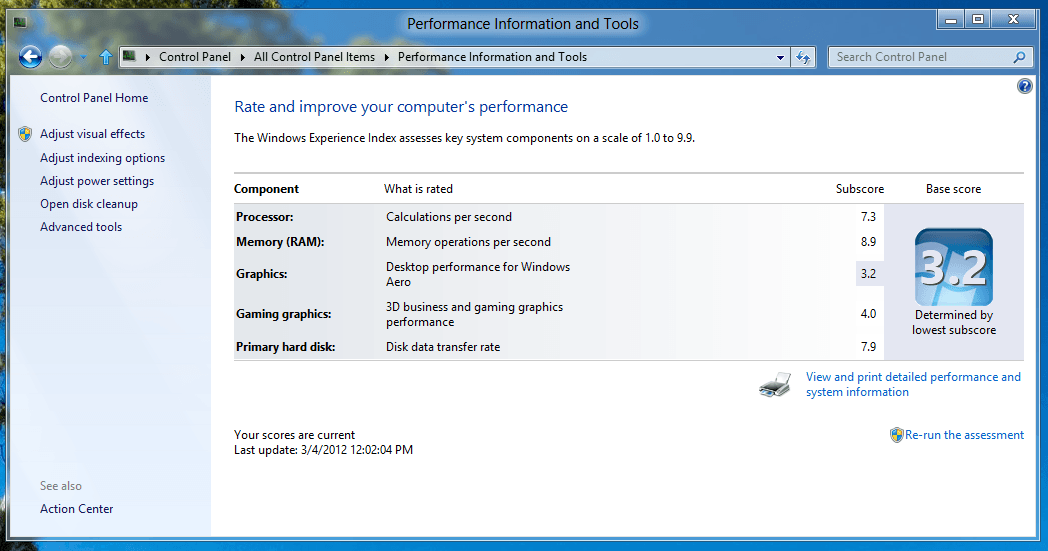Click 'Your scores are current' status text
The image size is (1048, 551).
coord(294,435)
